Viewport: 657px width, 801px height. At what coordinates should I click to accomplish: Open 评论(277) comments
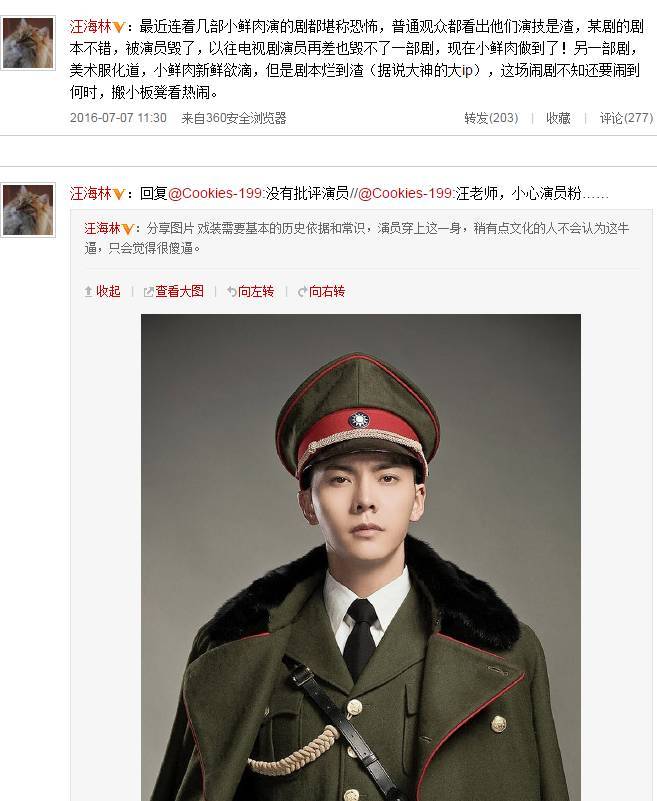click(x=626, y=118)
